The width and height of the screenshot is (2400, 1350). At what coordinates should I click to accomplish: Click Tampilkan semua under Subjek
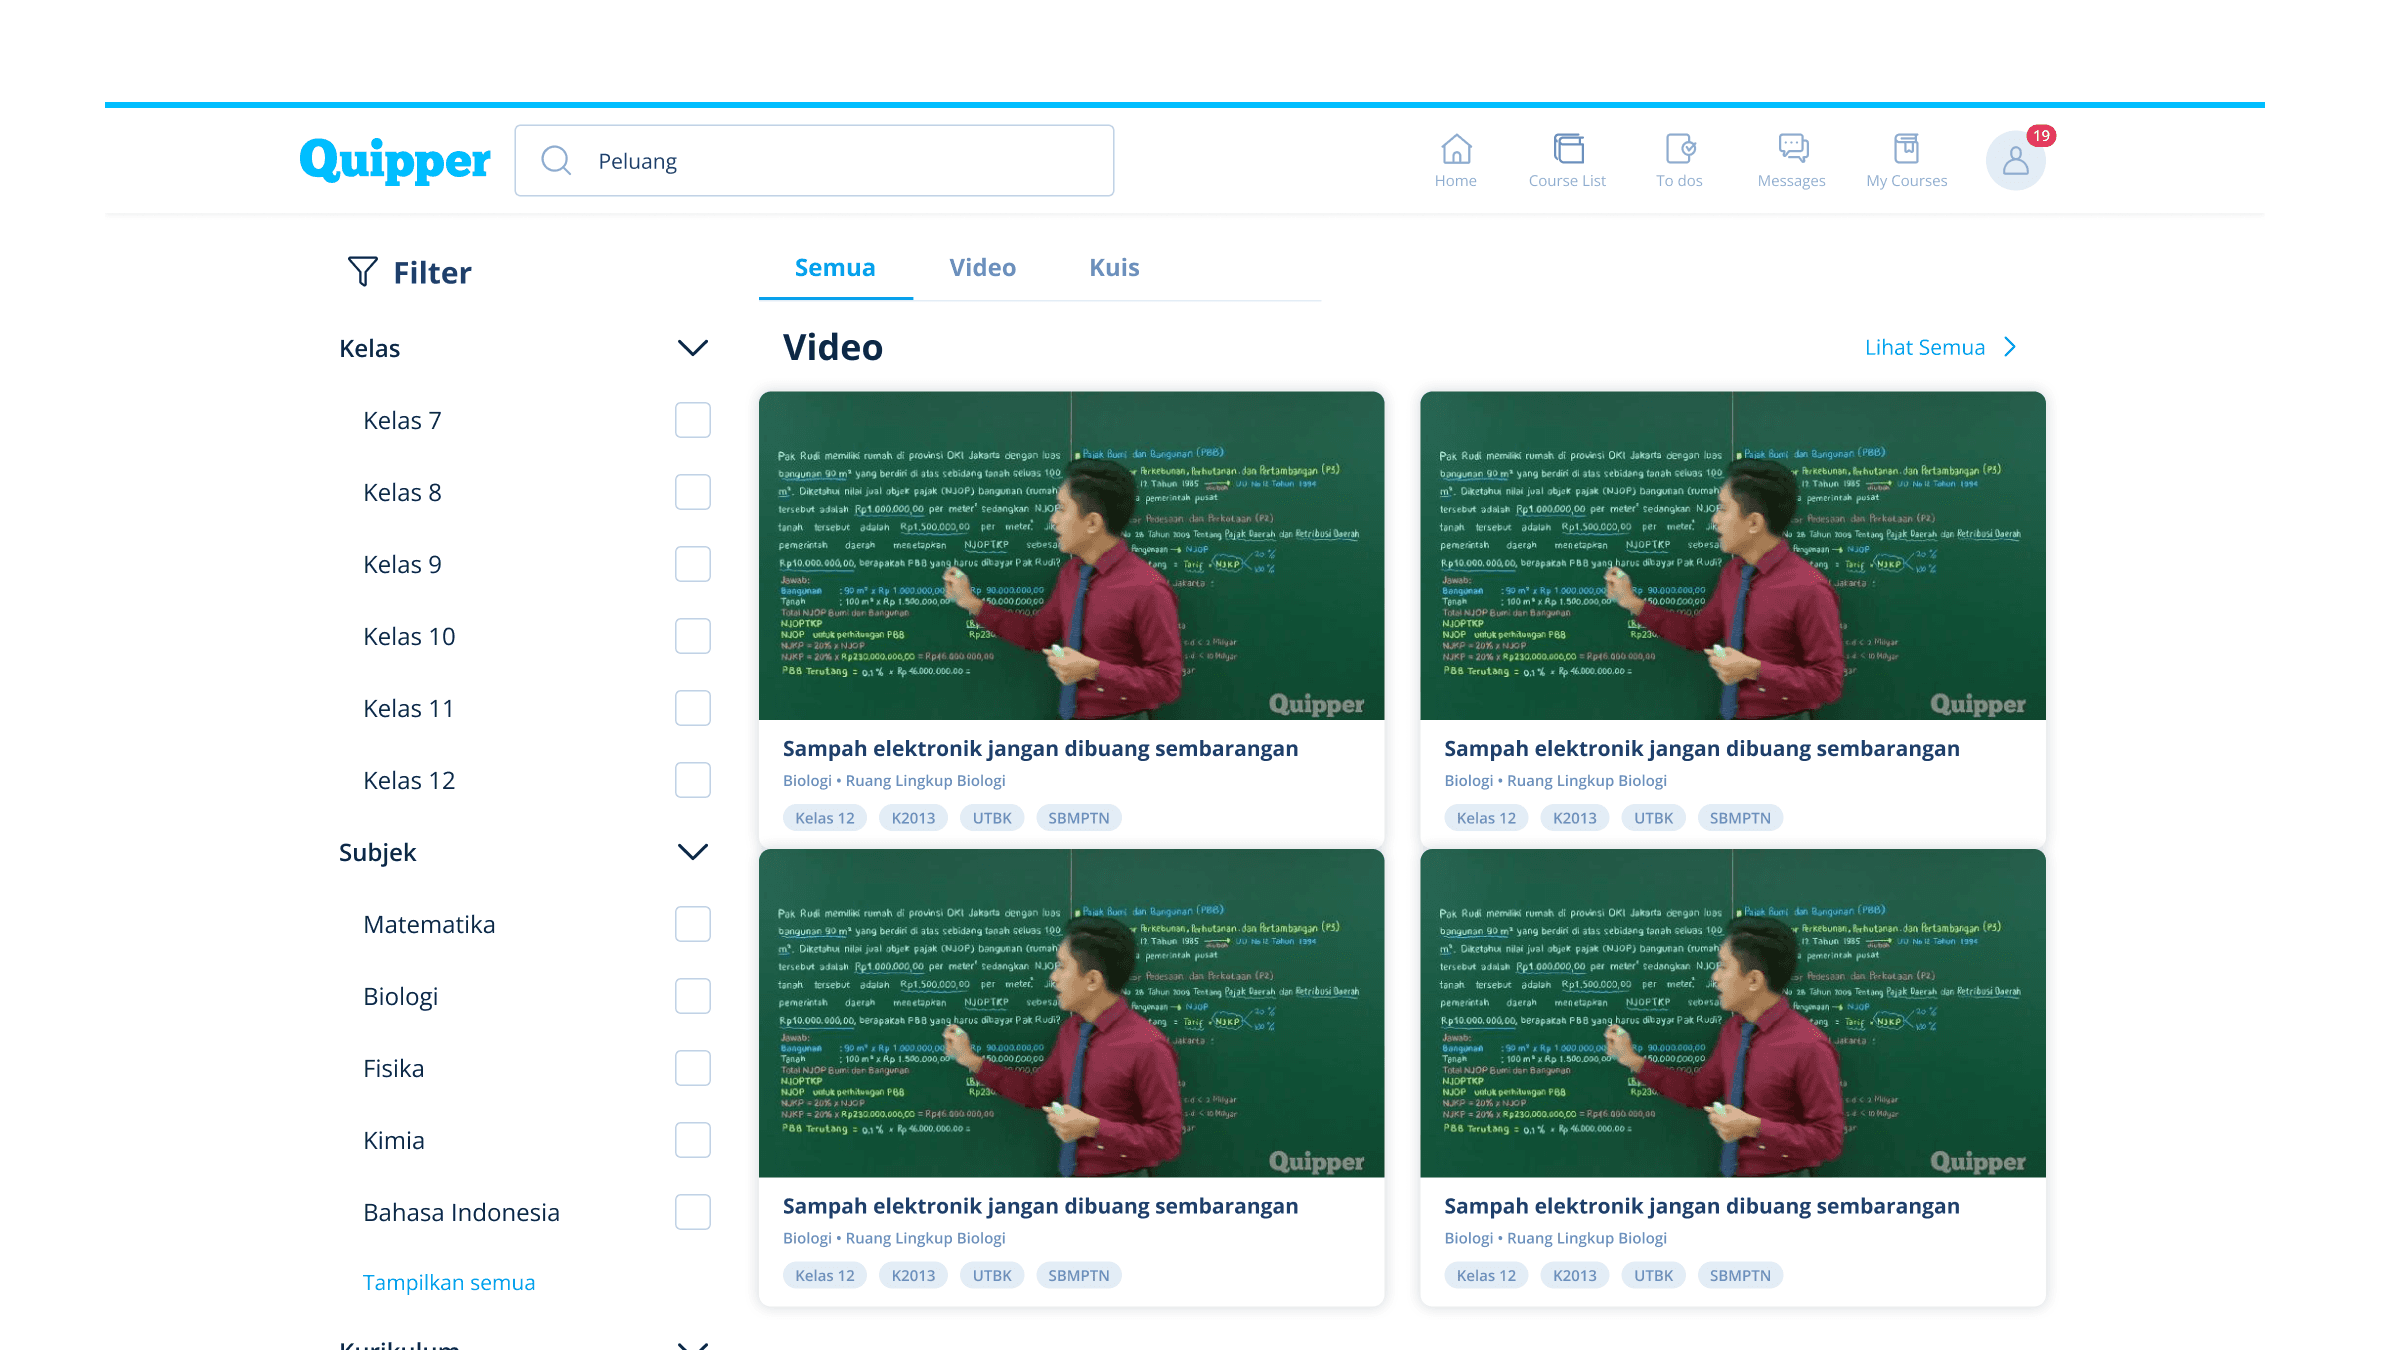point(449,1282)
